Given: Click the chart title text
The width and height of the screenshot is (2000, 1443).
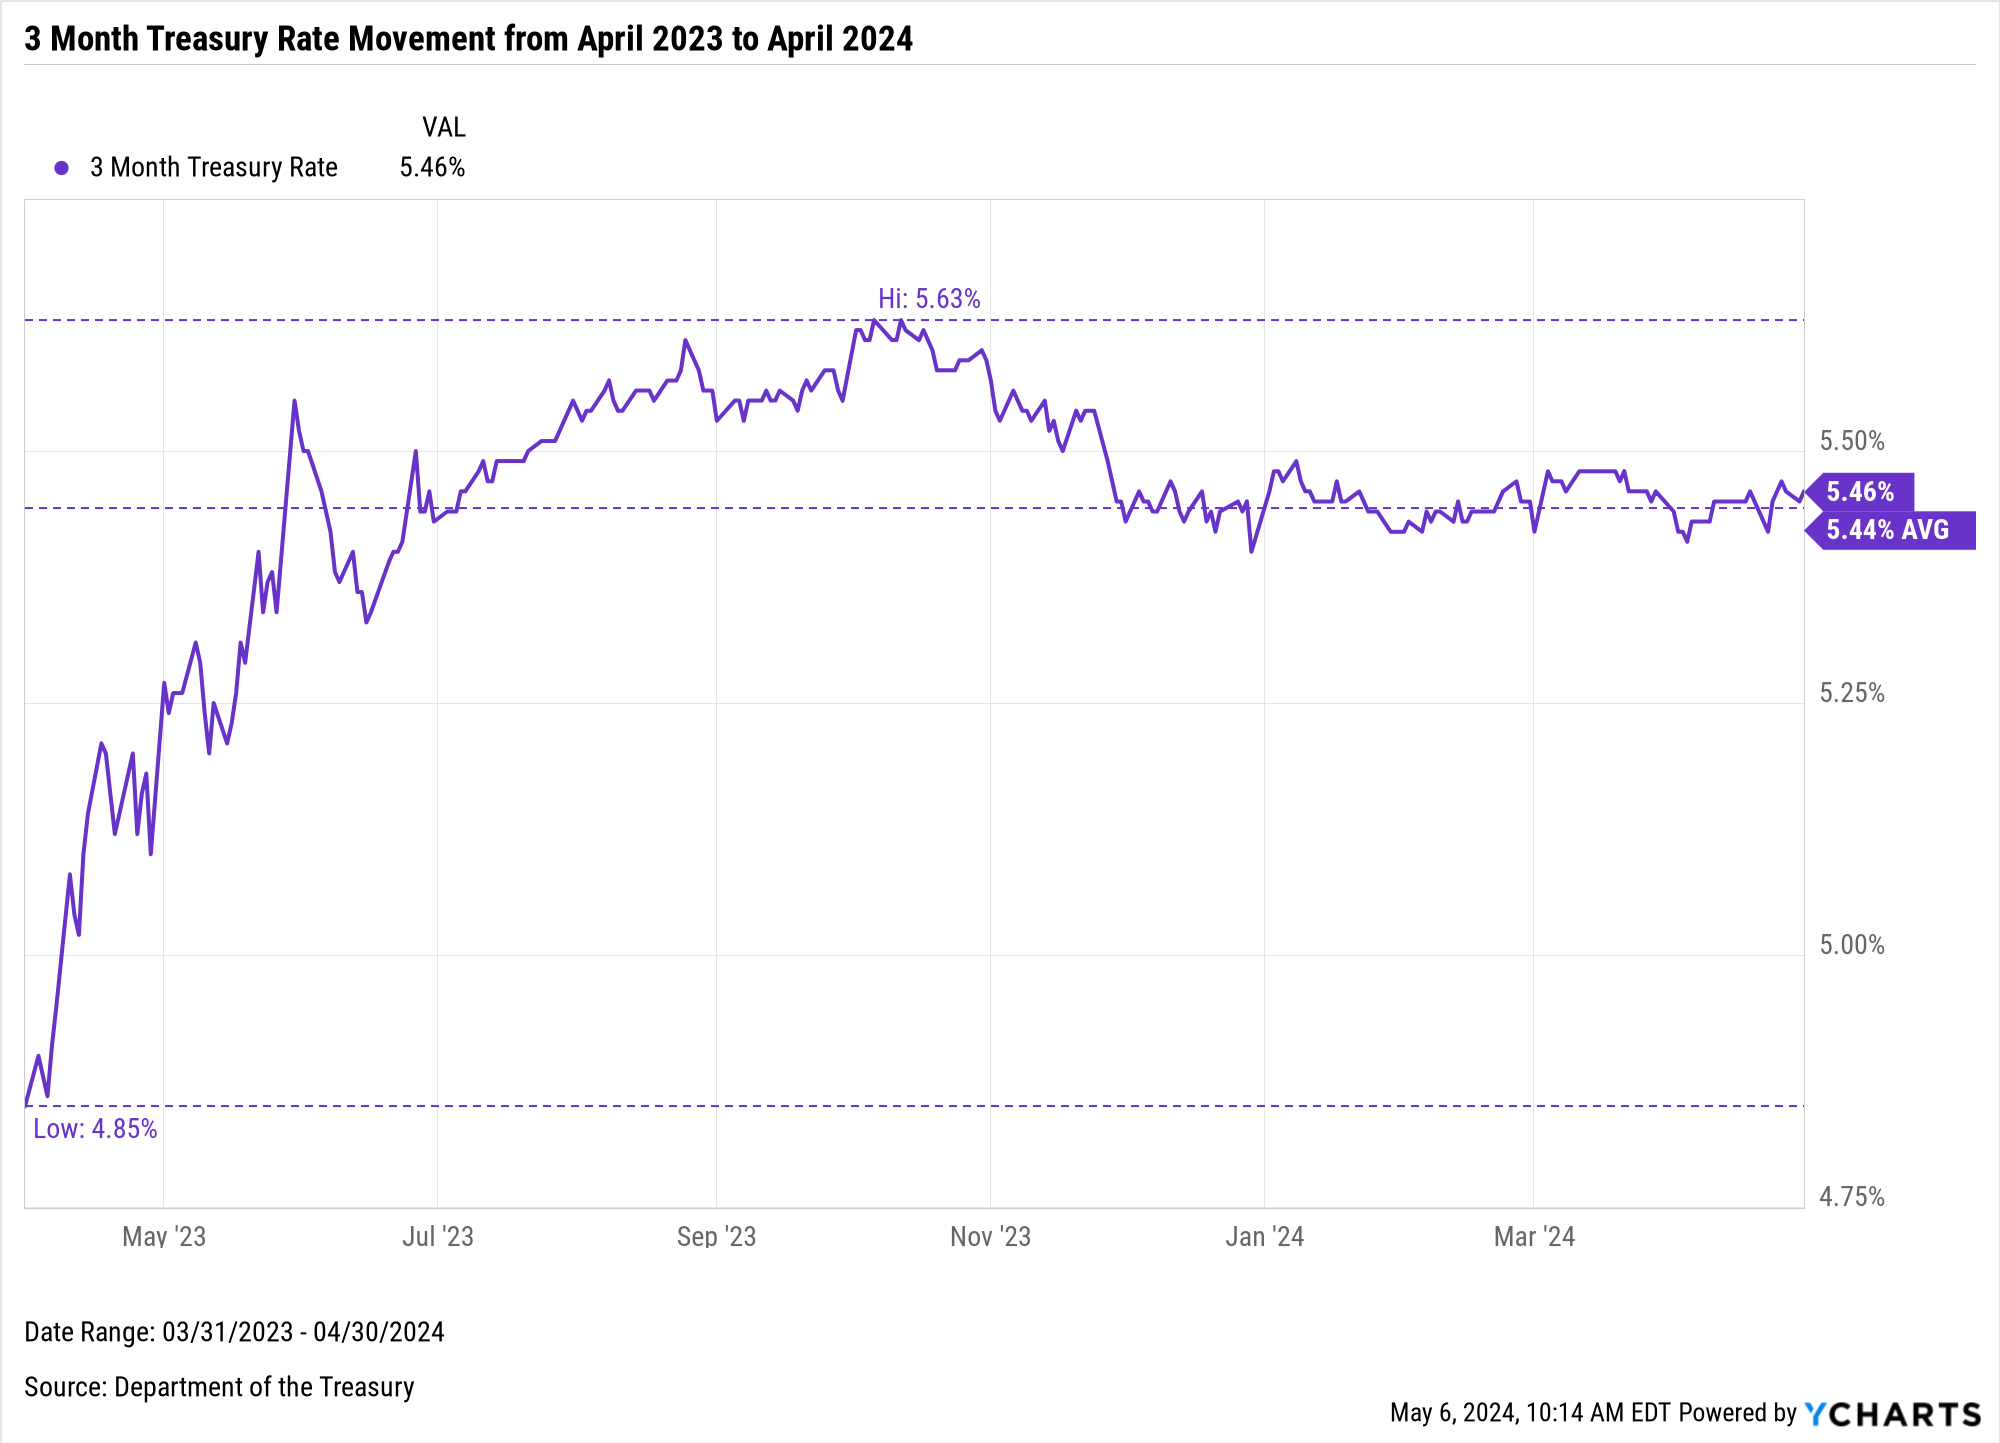Looking at the screenshot, I should tap(468, 39).
